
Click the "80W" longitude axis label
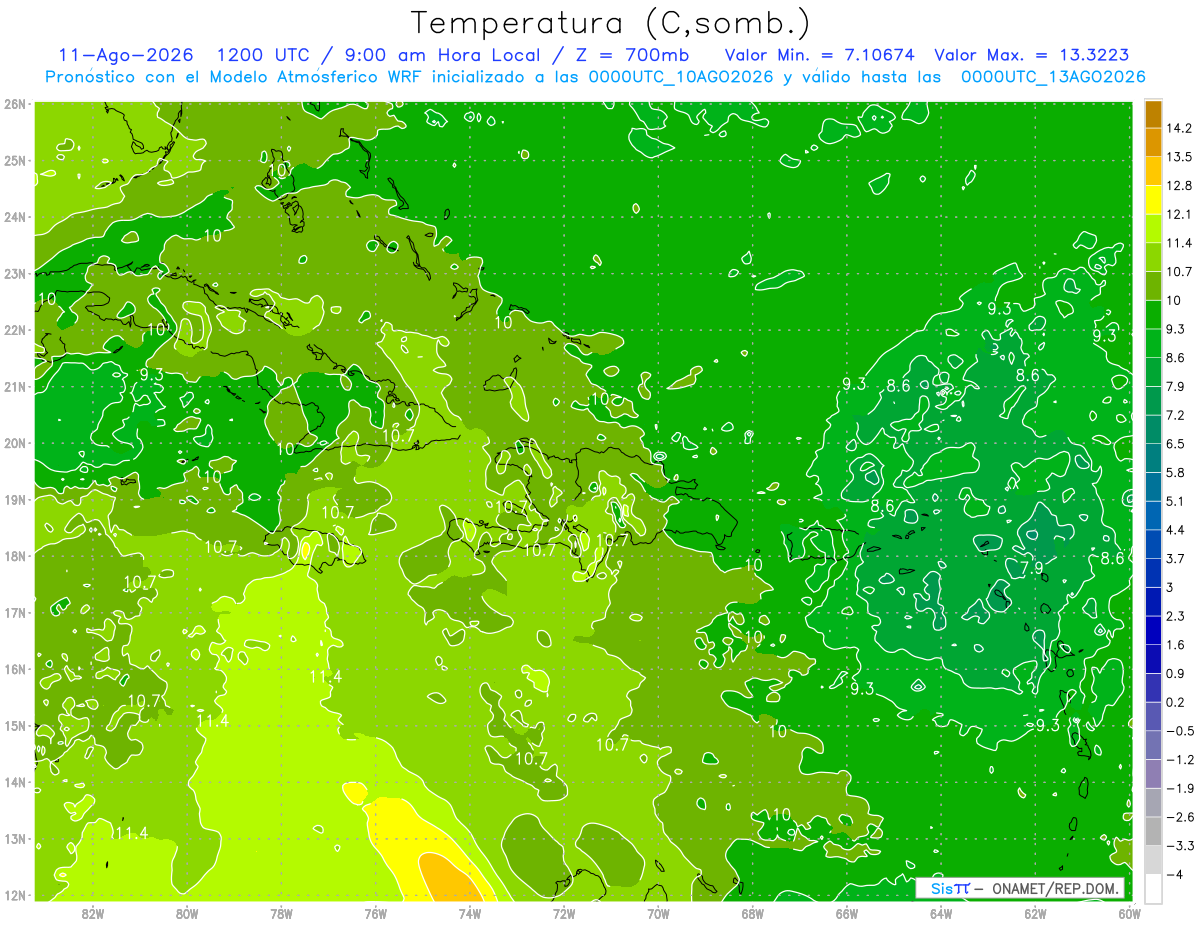(x=186, y=912)
